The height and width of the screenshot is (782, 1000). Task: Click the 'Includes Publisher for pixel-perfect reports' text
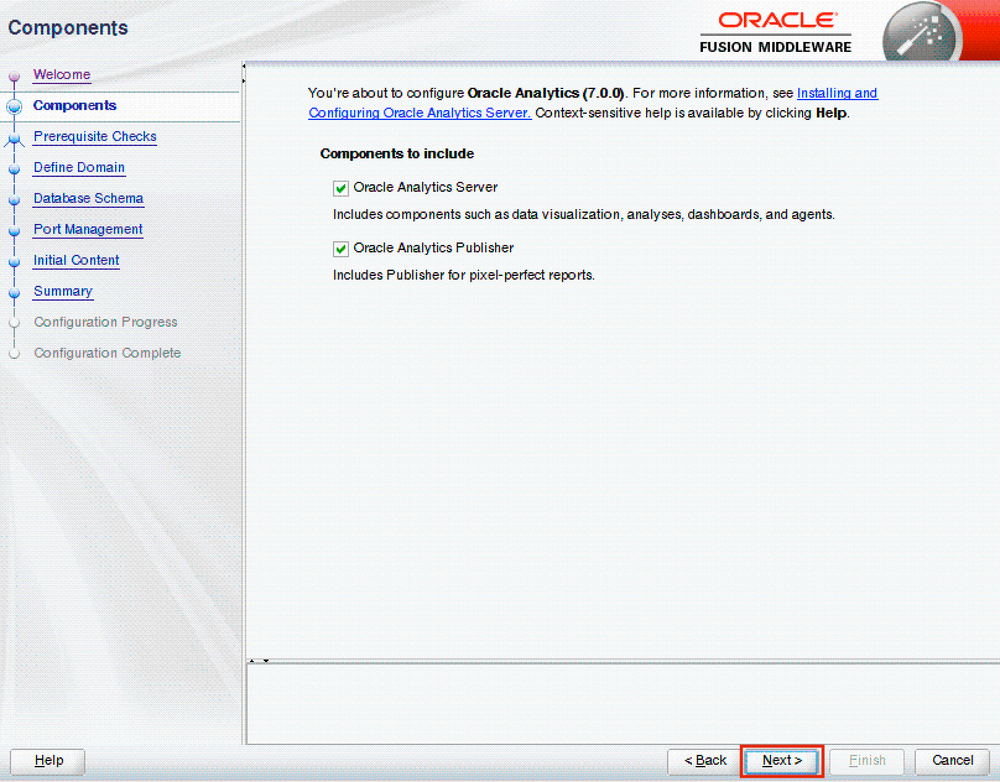(x=464, y=276)
